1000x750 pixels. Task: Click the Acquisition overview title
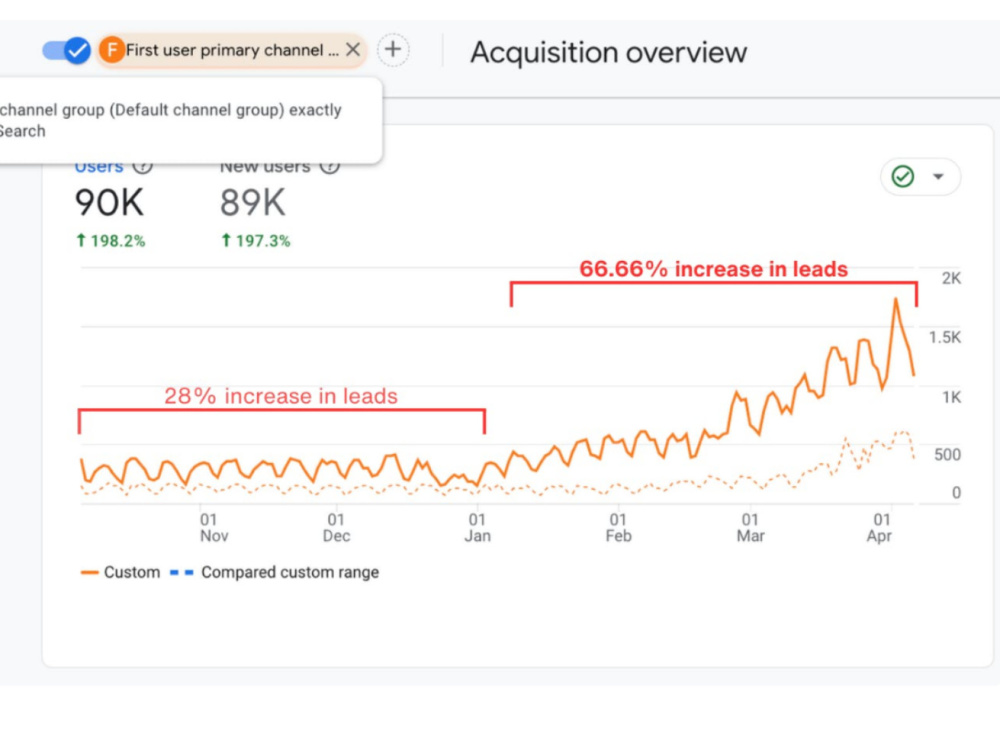click(x=608, y=52)
